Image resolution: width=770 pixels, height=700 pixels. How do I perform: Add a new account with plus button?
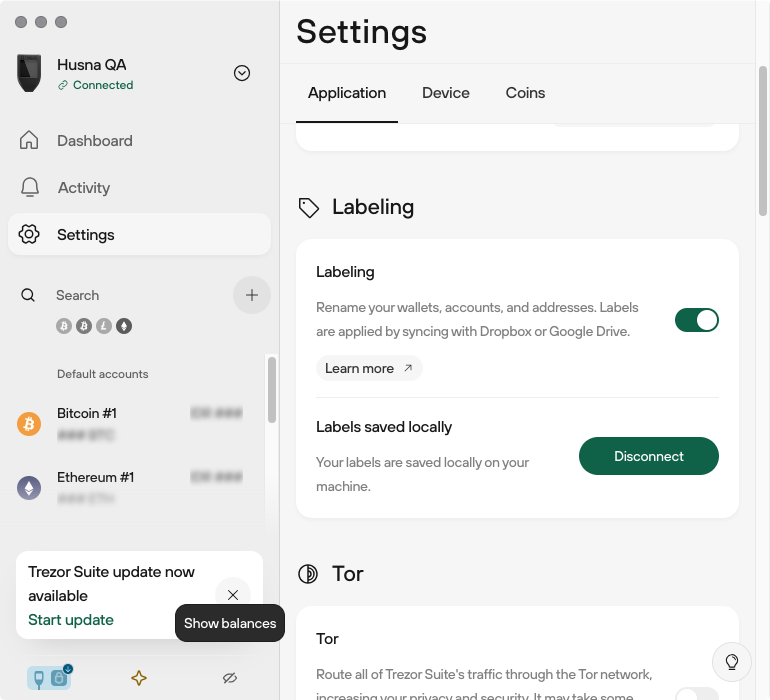[252, 295]
